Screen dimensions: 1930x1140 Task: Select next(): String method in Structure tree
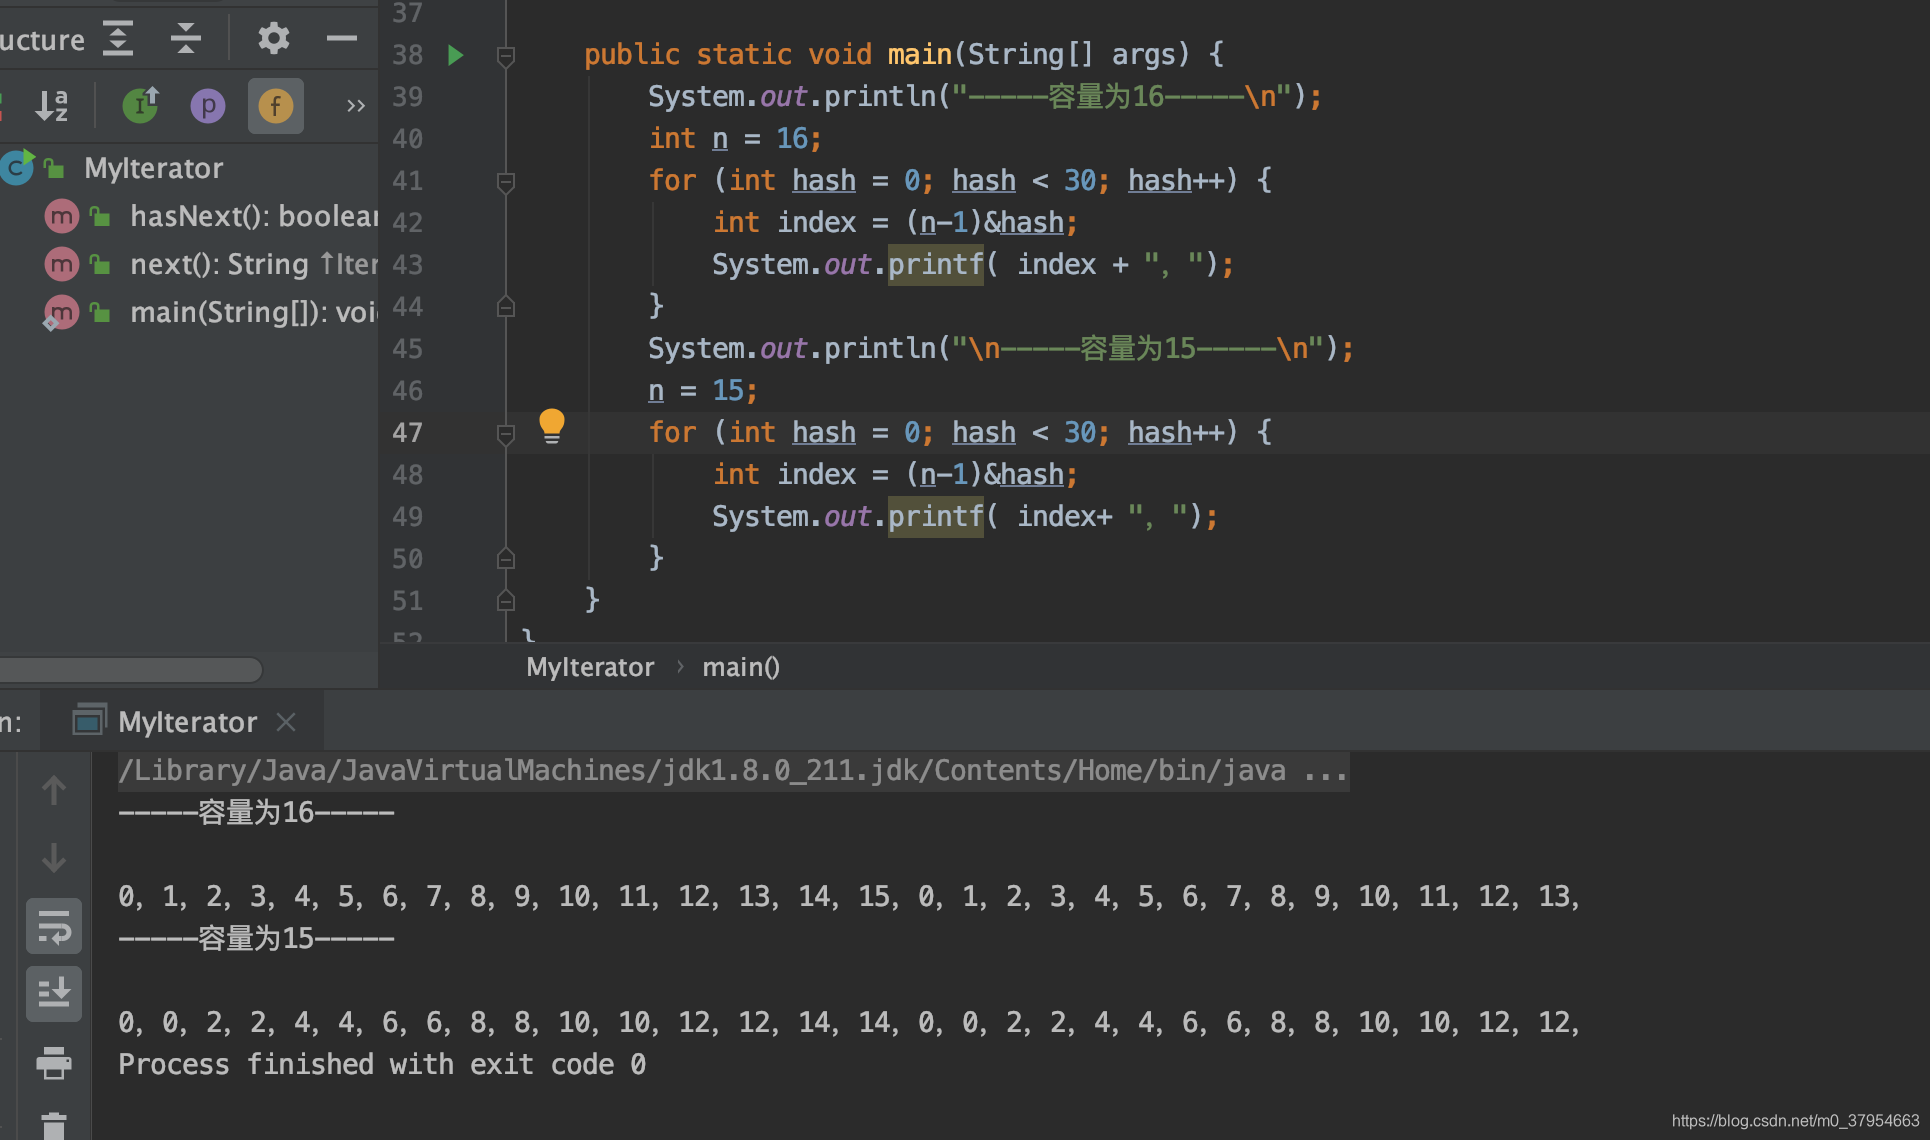click(x=254, y=264)
